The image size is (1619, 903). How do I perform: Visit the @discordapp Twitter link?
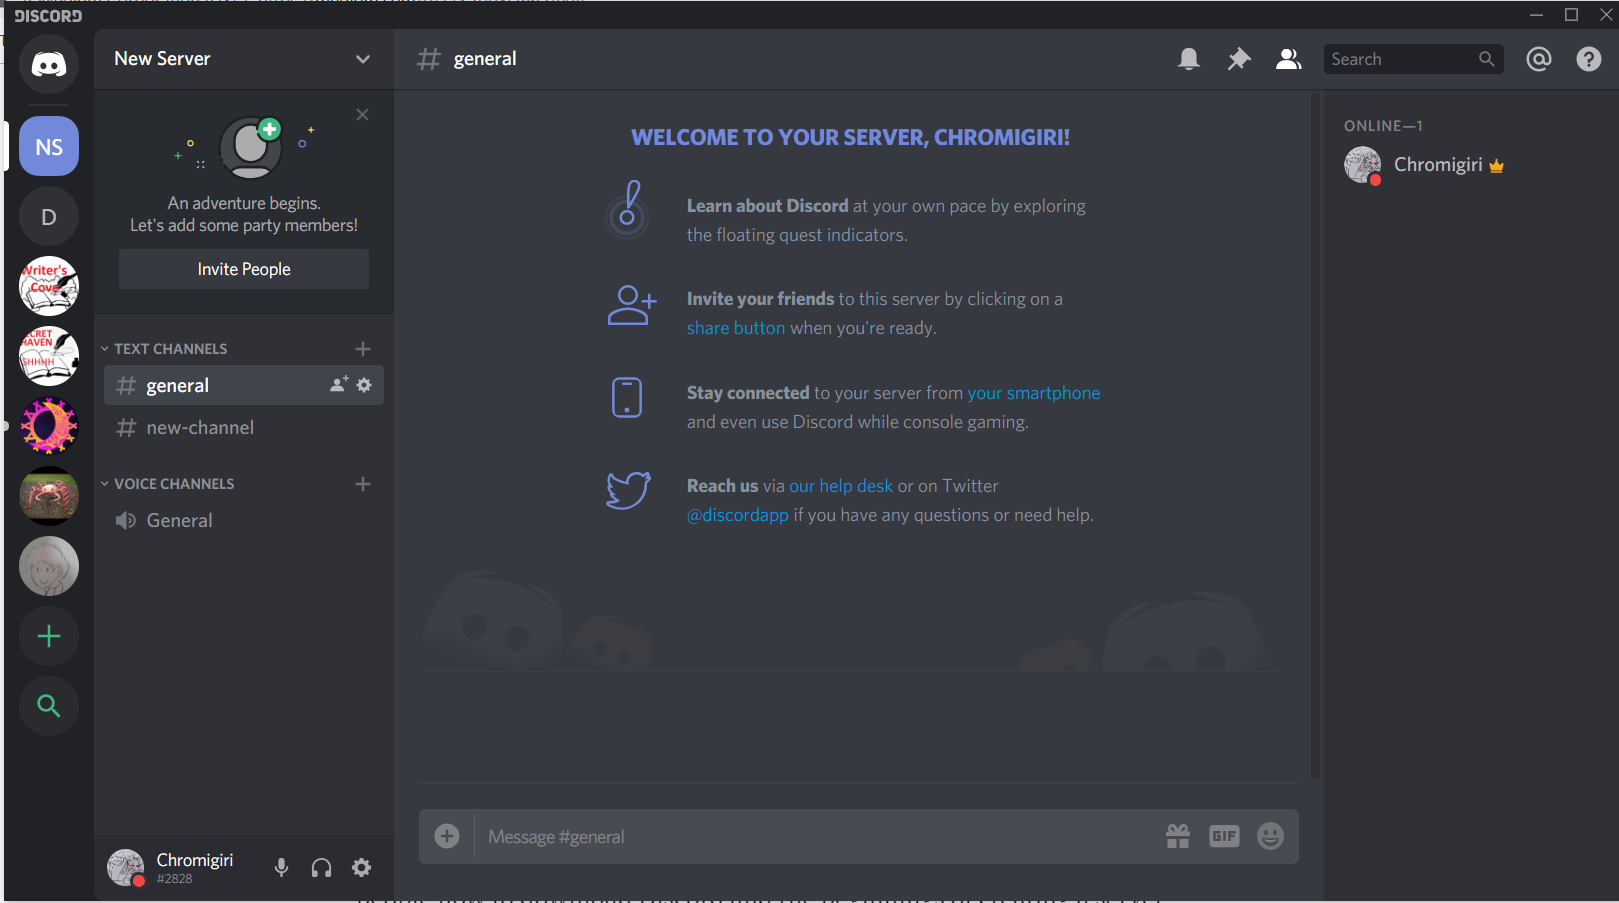click(738, 515)
